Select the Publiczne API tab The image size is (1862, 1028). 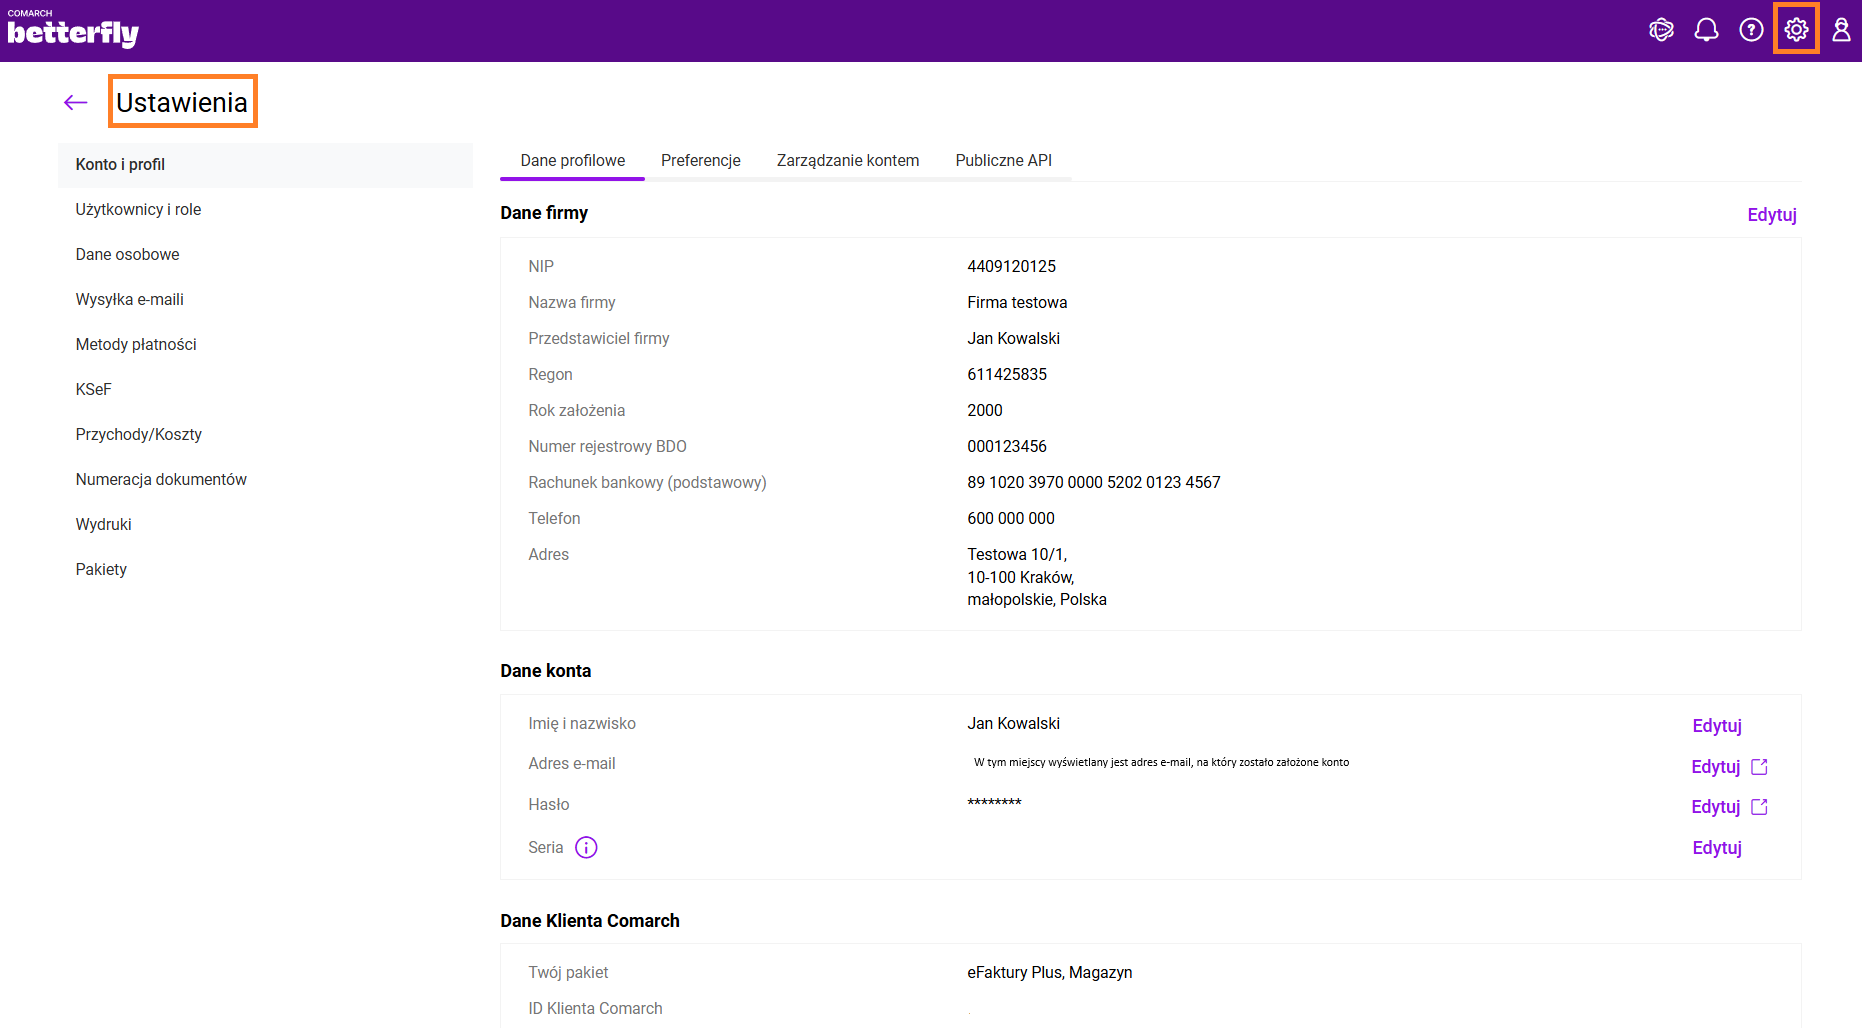pyautogui.click(x=1003, y=161)
